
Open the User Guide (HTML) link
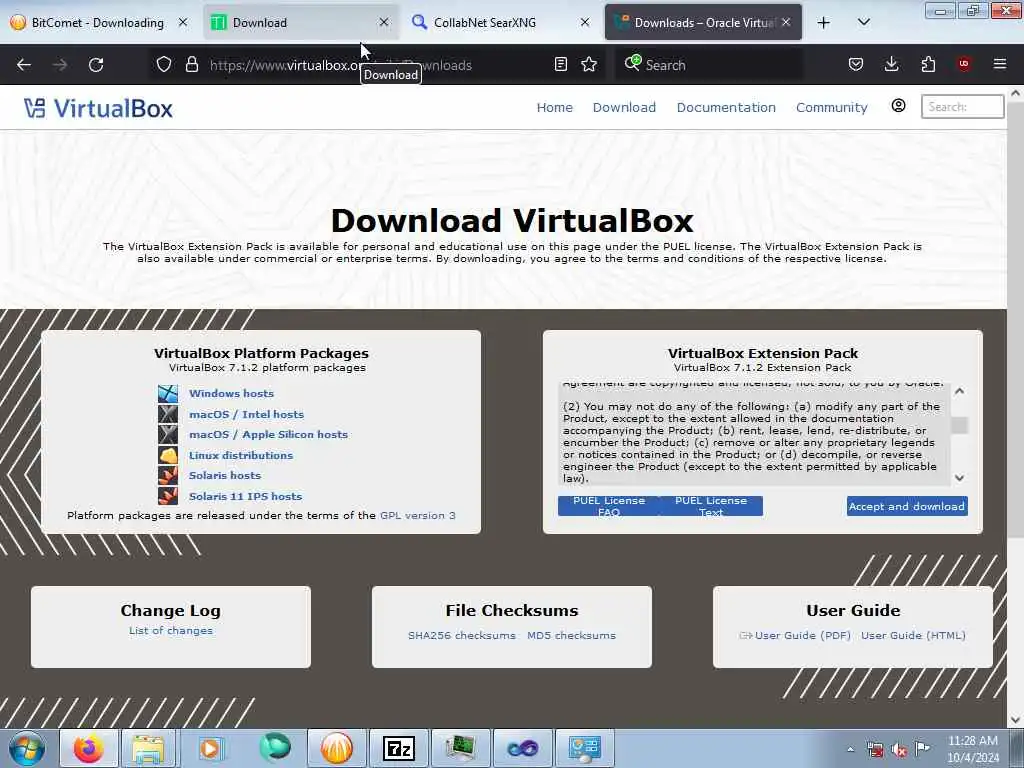(913, 635)
